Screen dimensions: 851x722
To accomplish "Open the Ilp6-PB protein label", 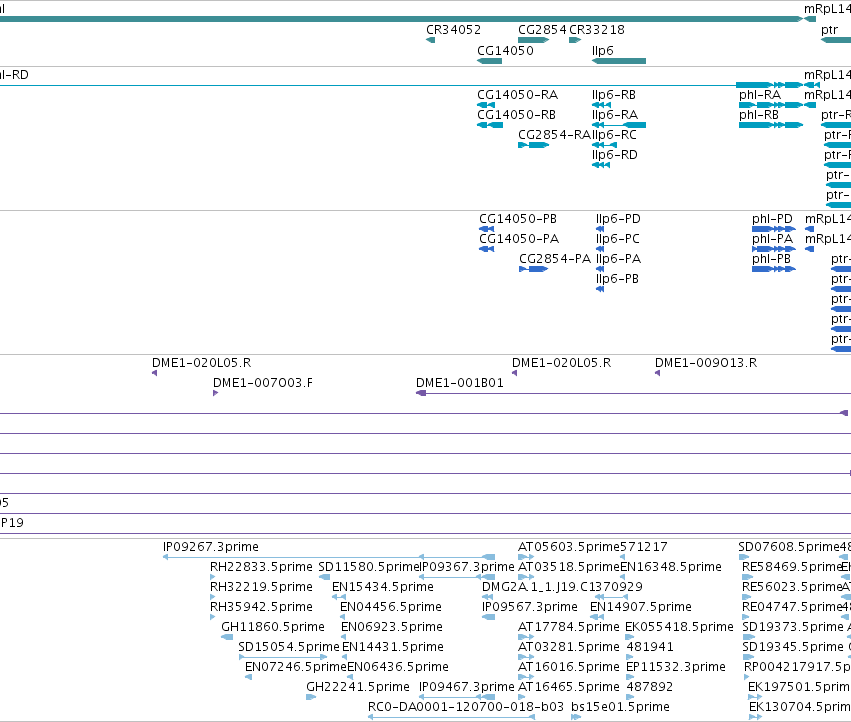I will (x=617, y=280).
